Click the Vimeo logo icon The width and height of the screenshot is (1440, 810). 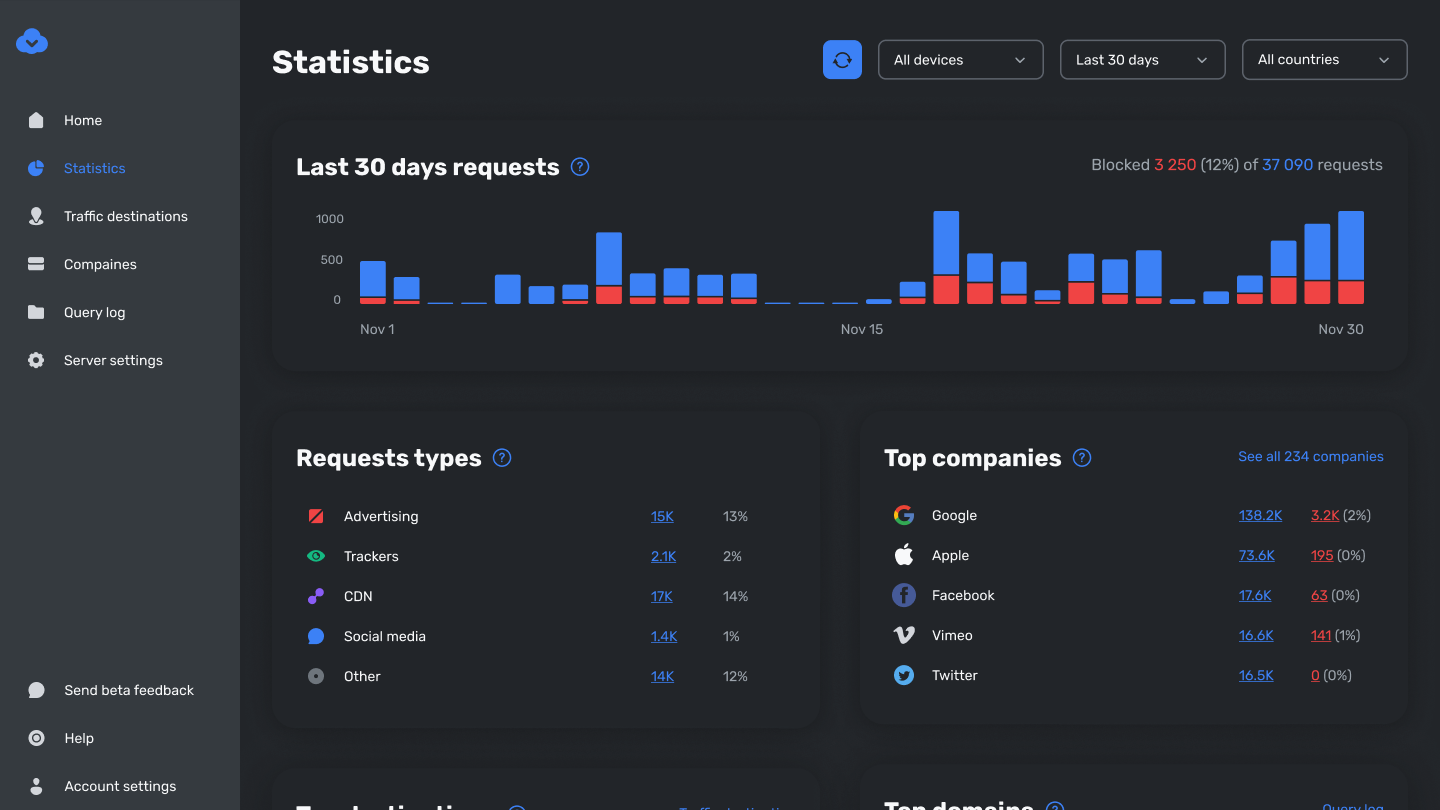tap(904, 636)
